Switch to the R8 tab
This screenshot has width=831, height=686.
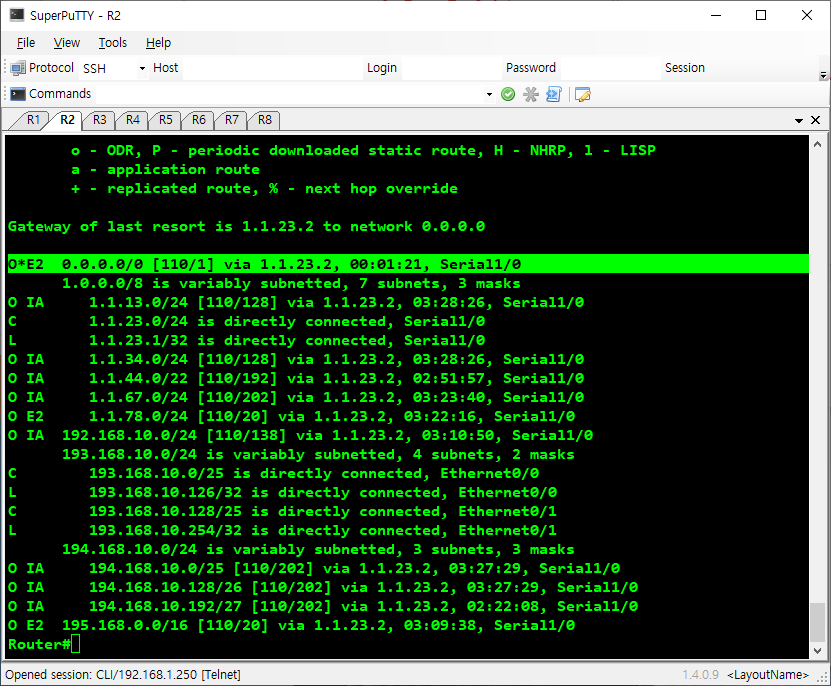pos(264,120)
